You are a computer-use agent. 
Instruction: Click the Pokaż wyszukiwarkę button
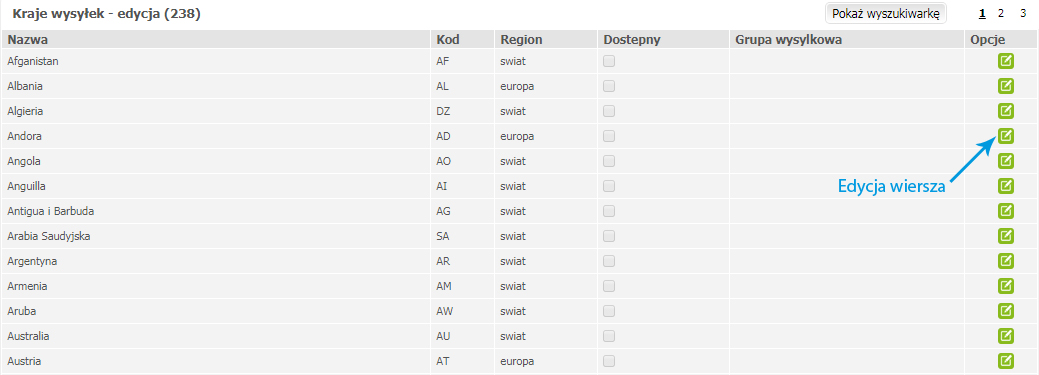coord(885,13)
